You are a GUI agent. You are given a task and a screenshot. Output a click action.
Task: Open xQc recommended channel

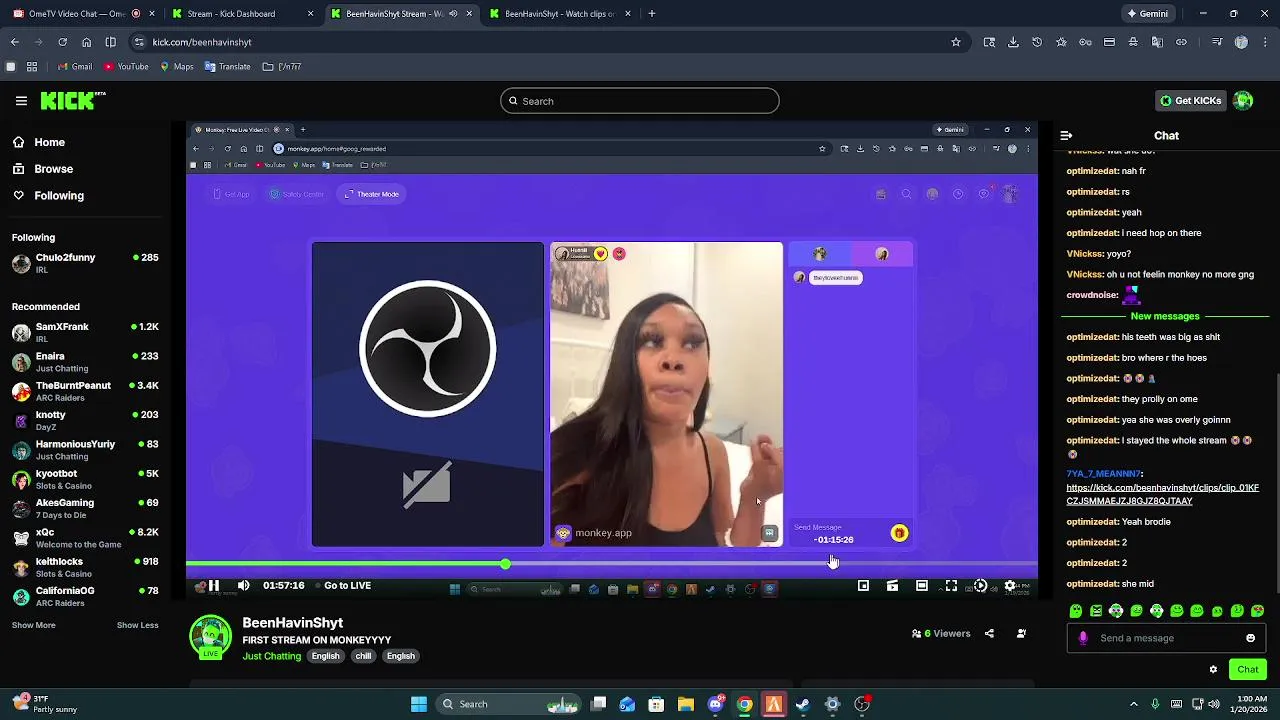click(x=85, y=538)
